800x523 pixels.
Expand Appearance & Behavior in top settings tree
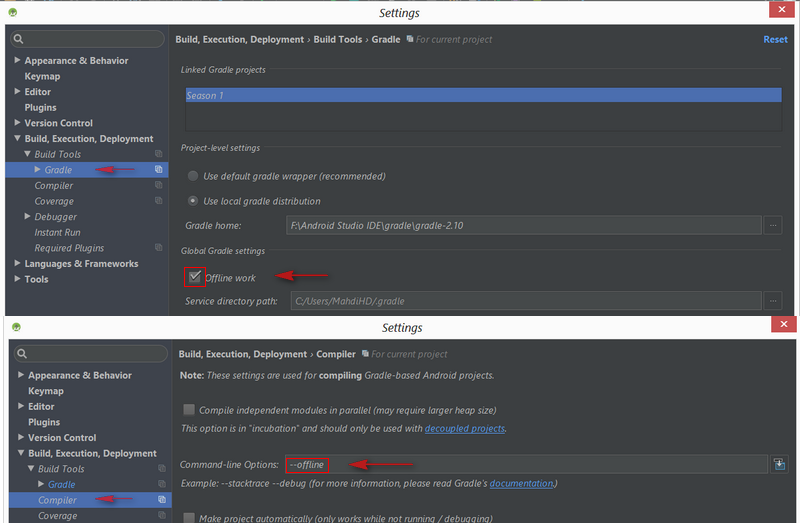[18, 61]
